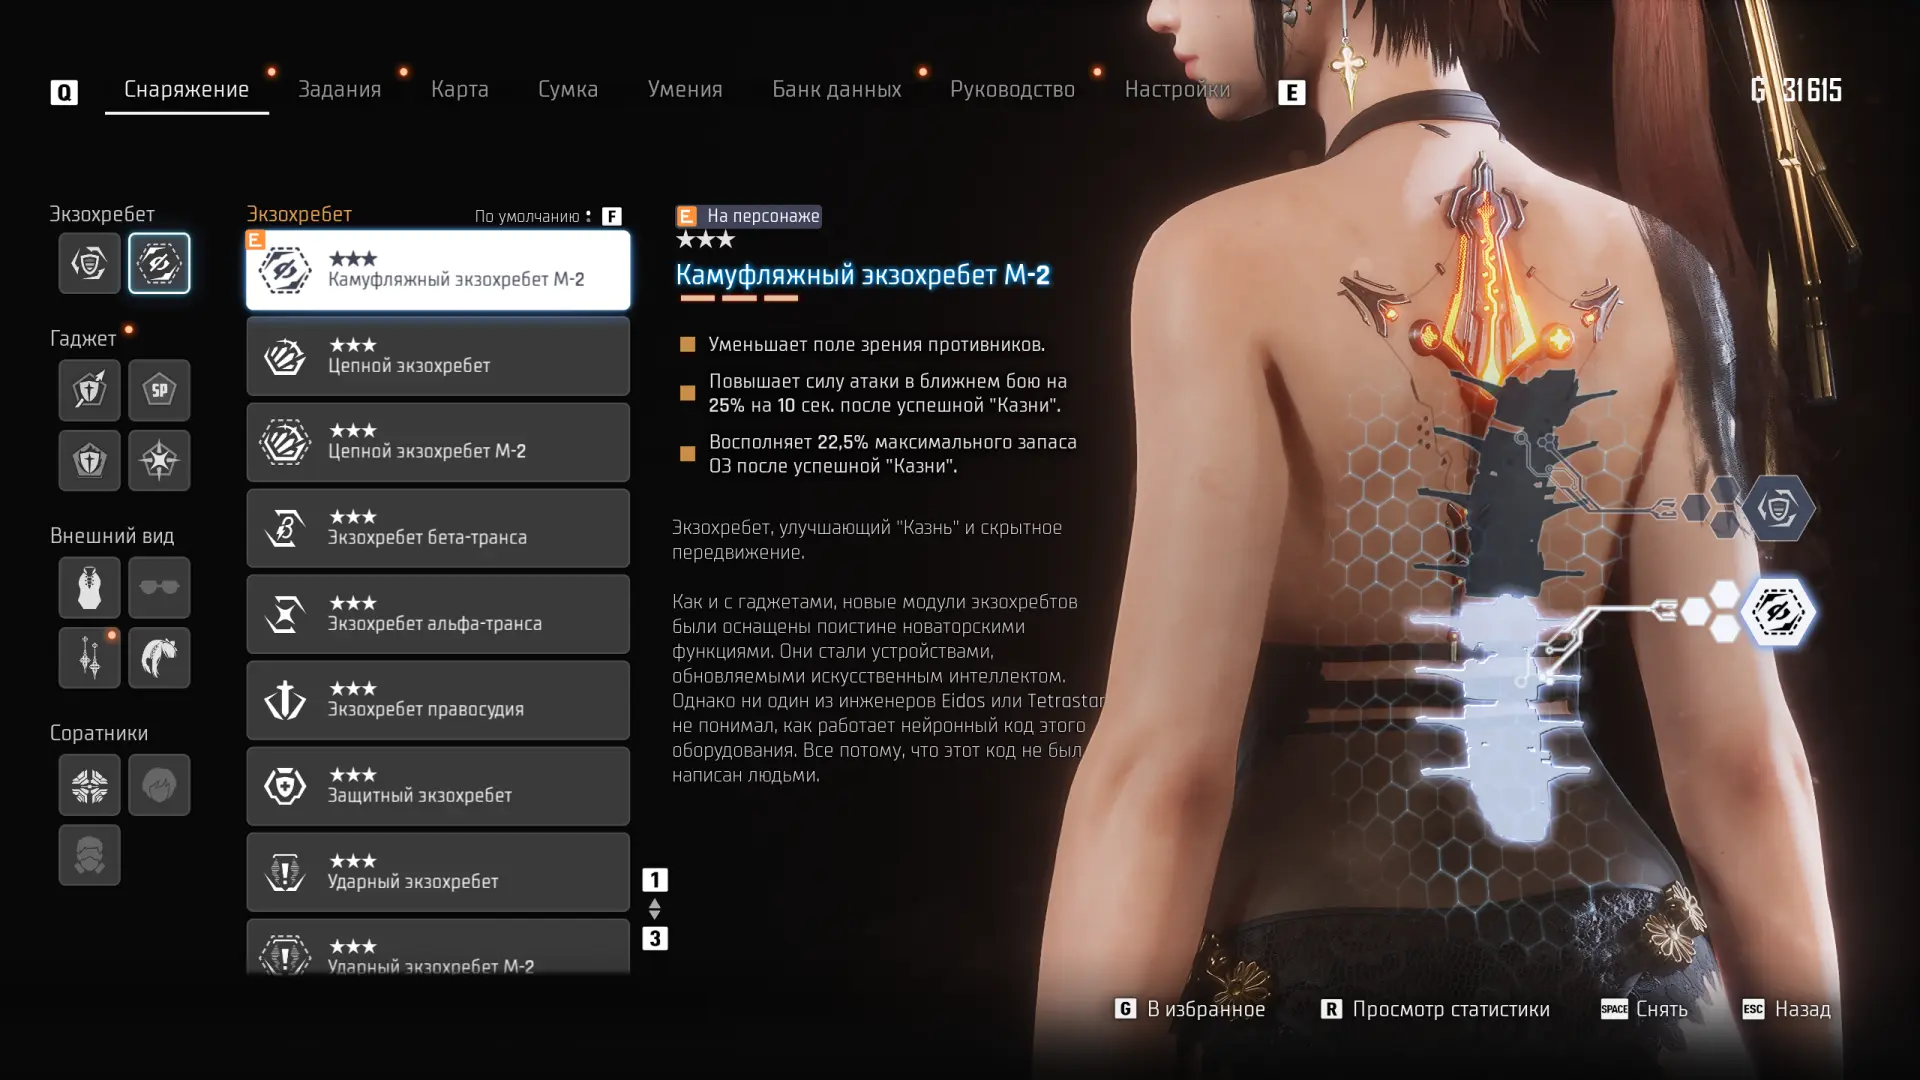The image size is (1920, 1080).
Task: Open the nano suit outfit slot
Action: coord(89,587)
